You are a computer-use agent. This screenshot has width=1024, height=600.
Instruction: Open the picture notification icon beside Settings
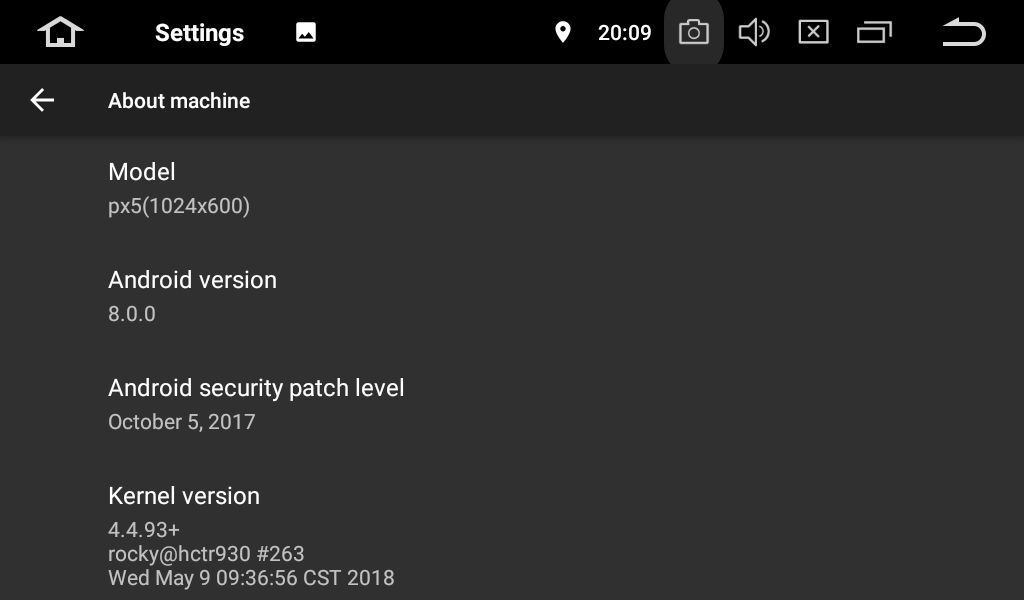point(306,32)
